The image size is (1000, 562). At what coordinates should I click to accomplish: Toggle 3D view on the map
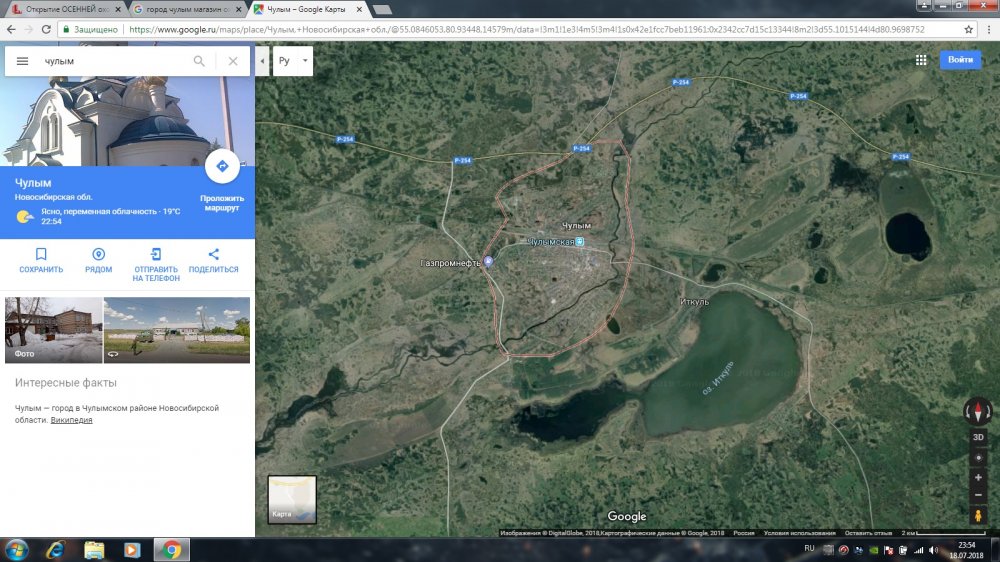[x=978, y=437]
